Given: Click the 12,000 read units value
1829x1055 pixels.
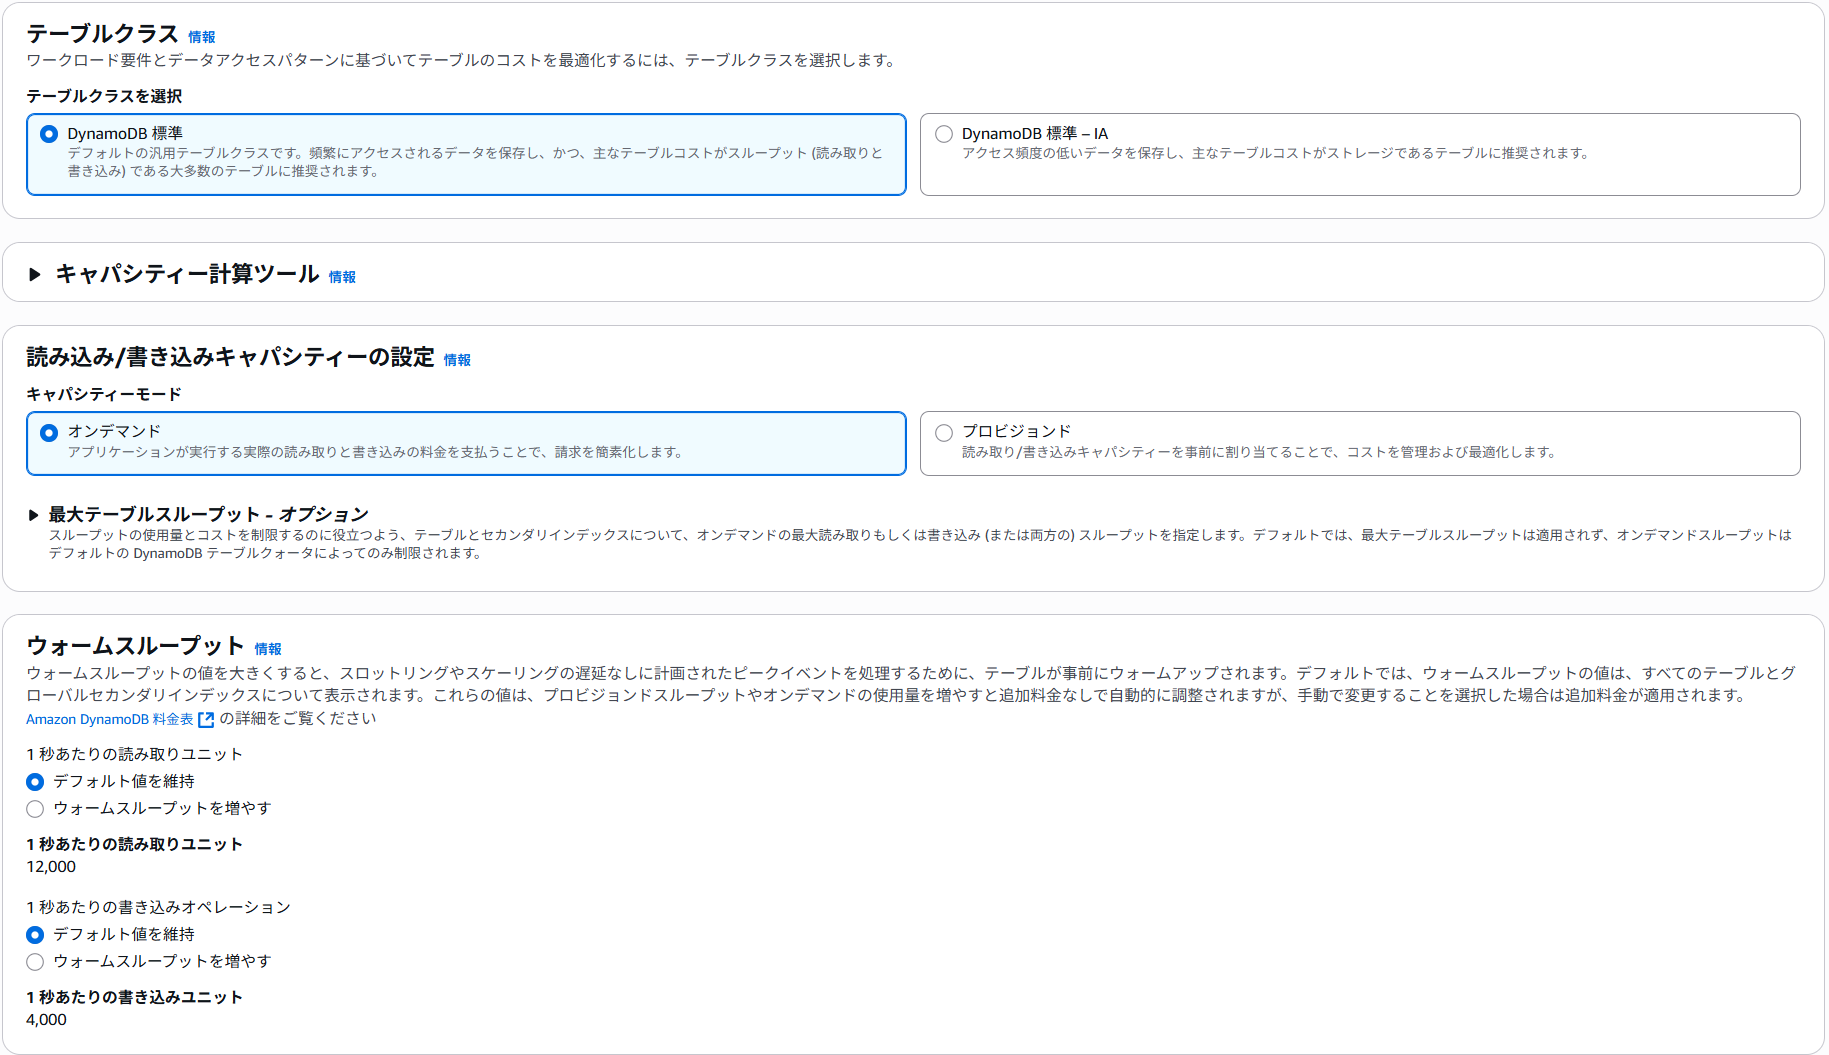Looking at the screenshot, I should pyautogui.click(x=51, y=867).
